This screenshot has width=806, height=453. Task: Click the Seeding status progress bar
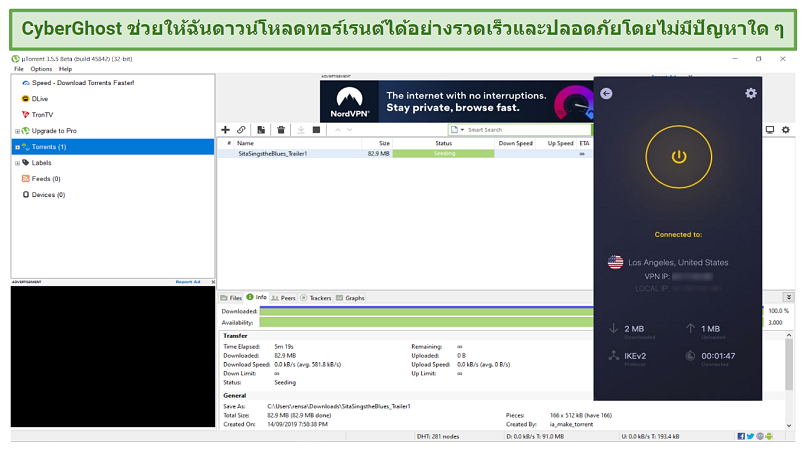pos(444,153)
